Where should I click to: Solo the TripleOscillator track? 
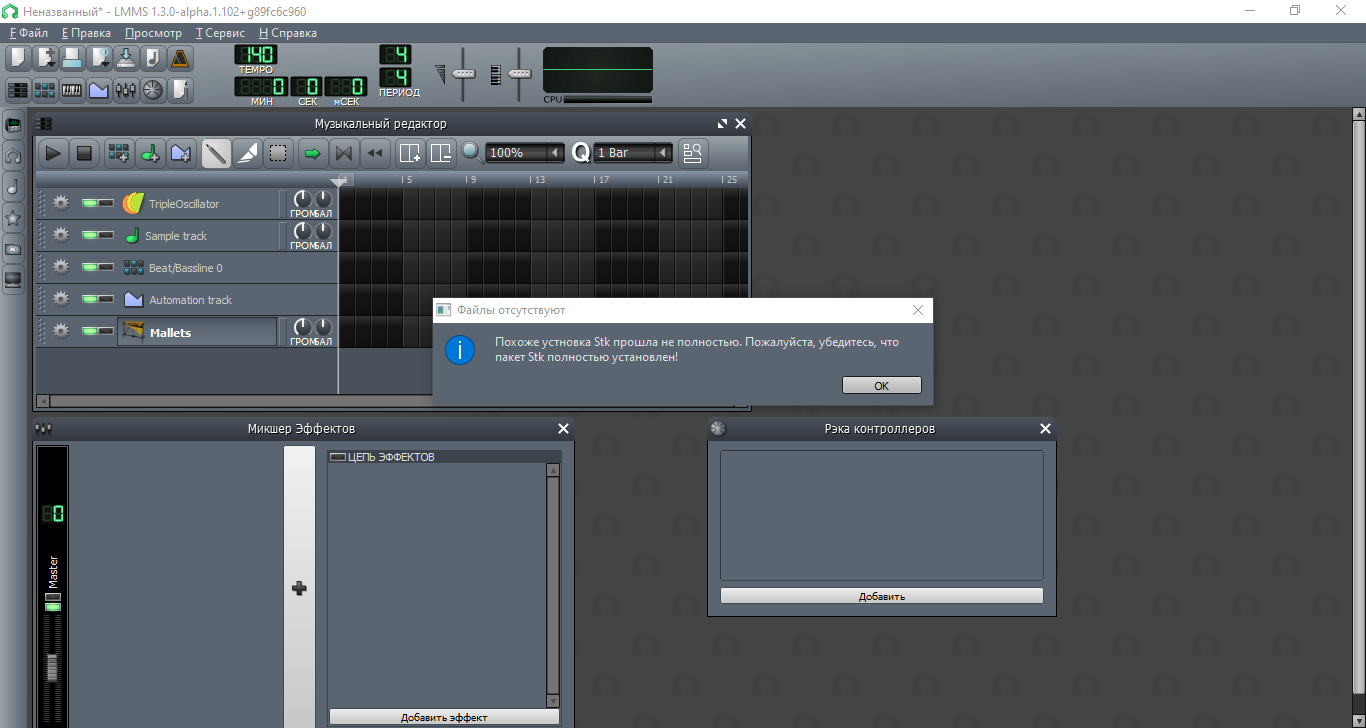tap(106, 204)
